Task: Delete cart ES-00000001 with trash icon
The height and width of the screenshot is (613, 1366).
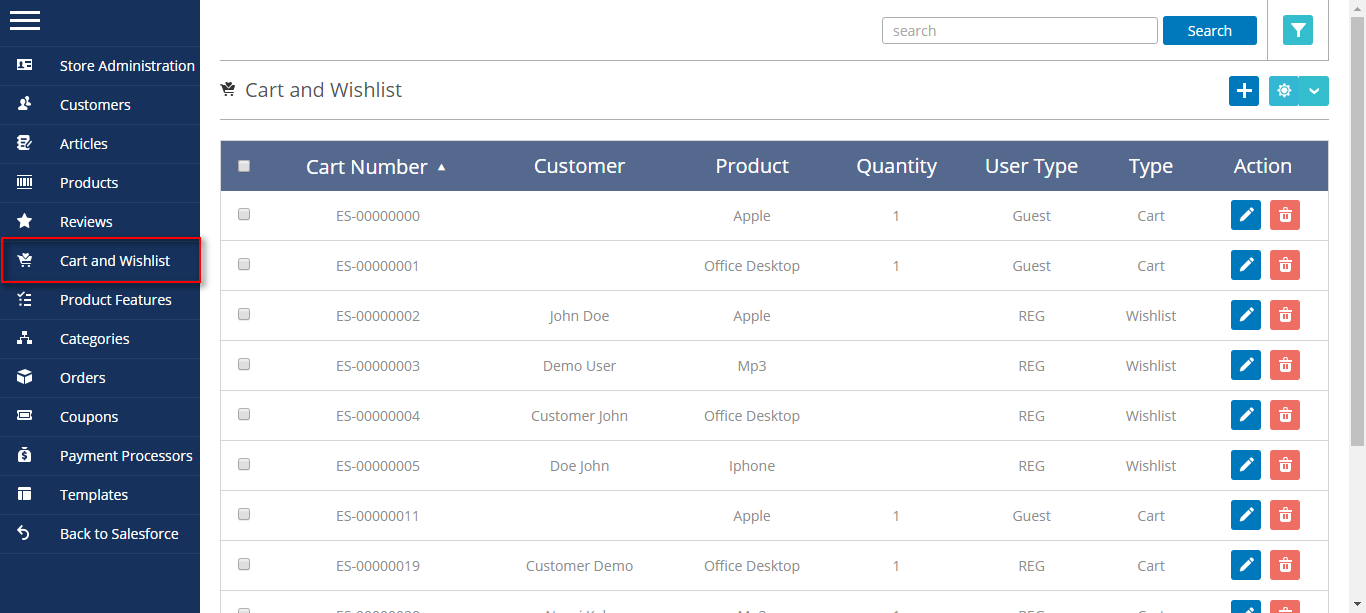Action: pos(1285,265)
